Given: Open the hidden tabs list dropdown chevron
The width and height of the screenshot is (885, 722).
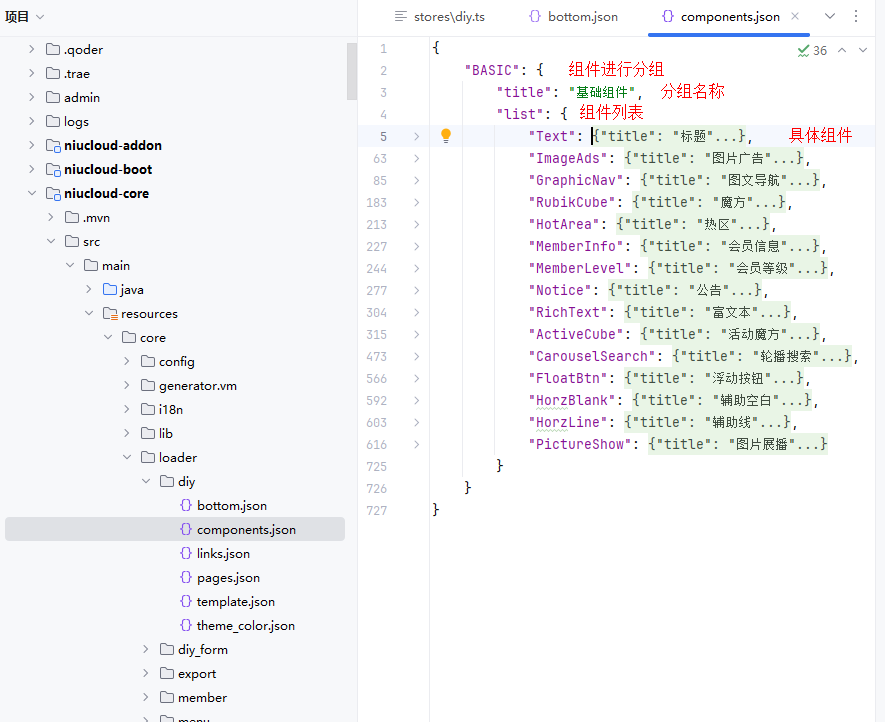Looking at the screenshot, I should pyautogui.click(x=830, y=16).
